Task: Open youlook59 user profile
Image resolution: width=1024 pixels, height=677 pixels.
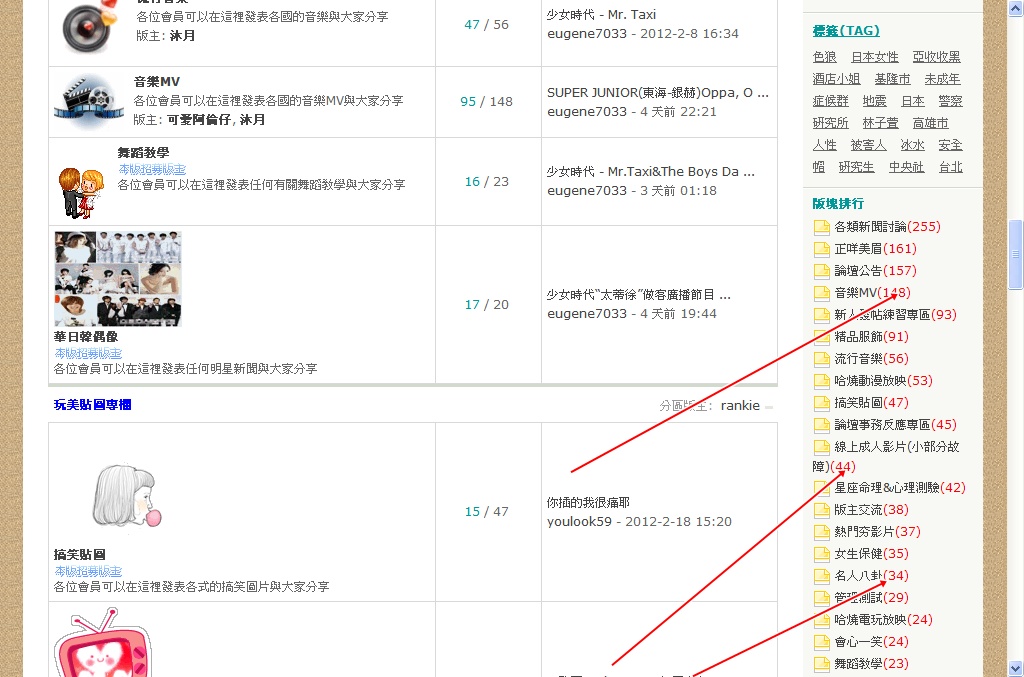Action: coord(579,522)
